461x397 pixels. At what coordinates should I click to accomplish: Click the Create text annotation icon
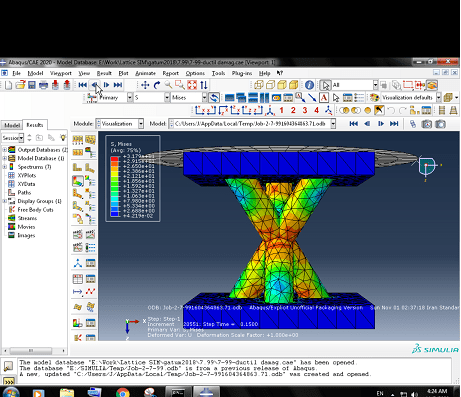[324, 98]
